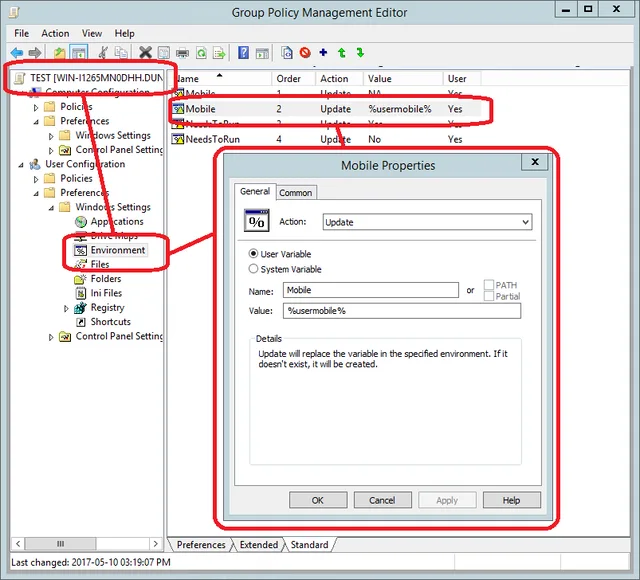This screenshot has width=640, height=580.
Task: Click the black X Delete icon
Action: coord(145,53)
